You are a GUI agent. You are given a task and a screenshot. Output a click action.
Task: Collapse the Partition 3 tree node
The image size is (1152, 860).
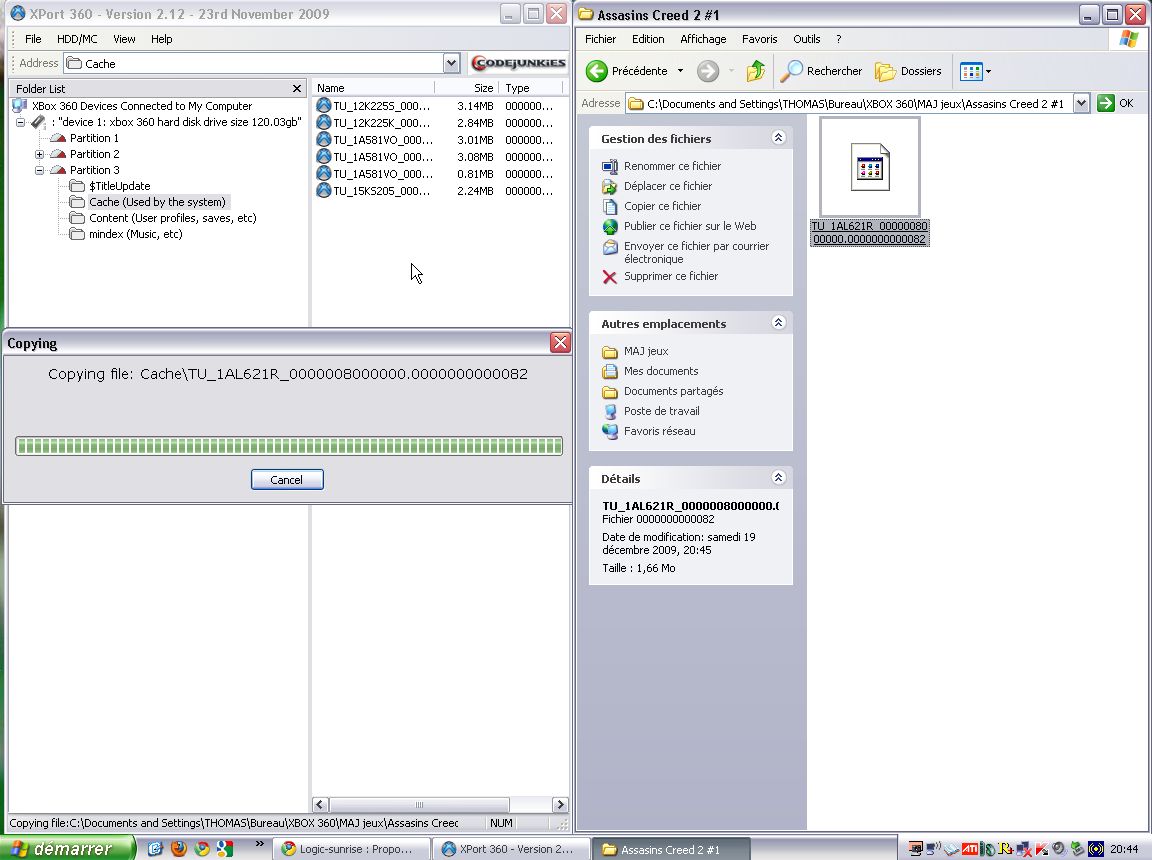tap(39, 170)
